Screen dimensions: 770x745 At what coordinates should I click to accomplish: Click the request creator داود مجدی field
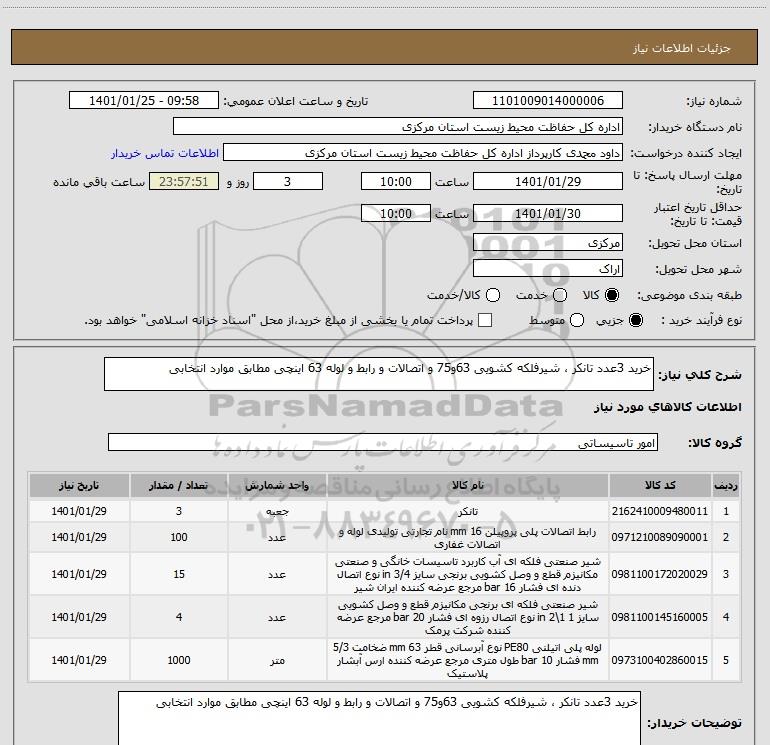pos(423,153)
